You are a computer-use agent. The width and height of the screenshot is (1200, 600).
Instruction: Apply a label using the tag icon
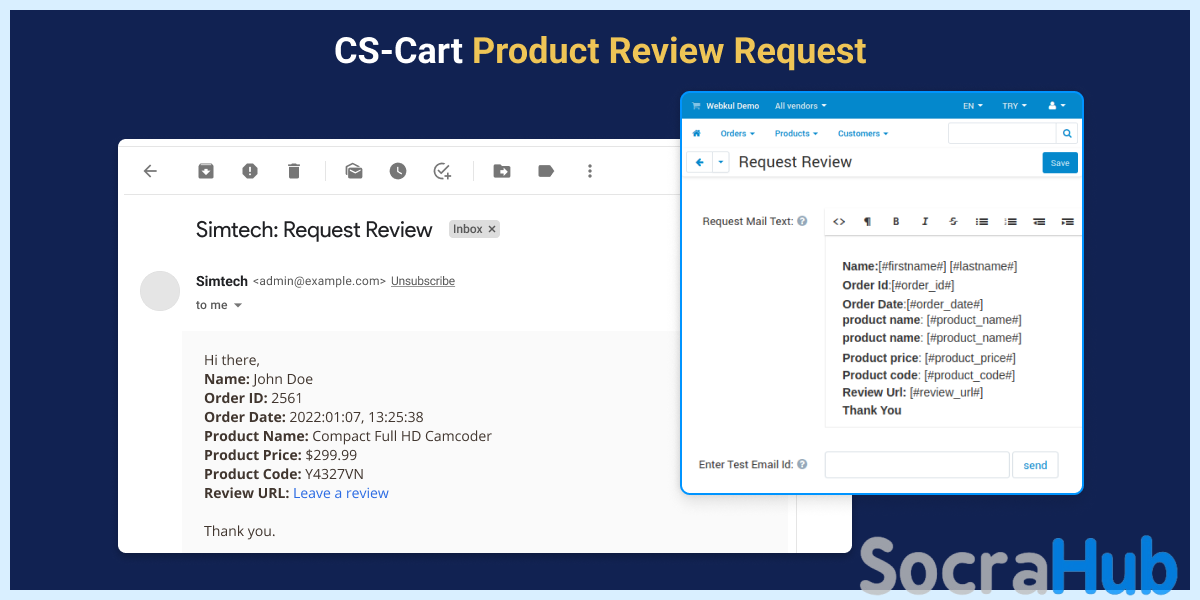[546, 171]
